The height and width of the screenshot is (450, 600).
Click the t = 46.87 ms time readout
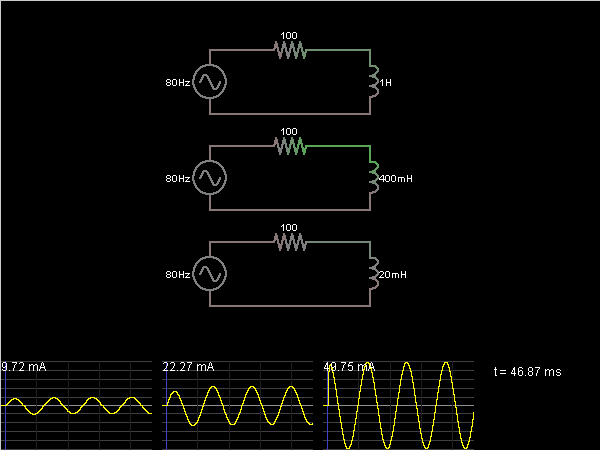pyautogui.click(x=528, y=372)
